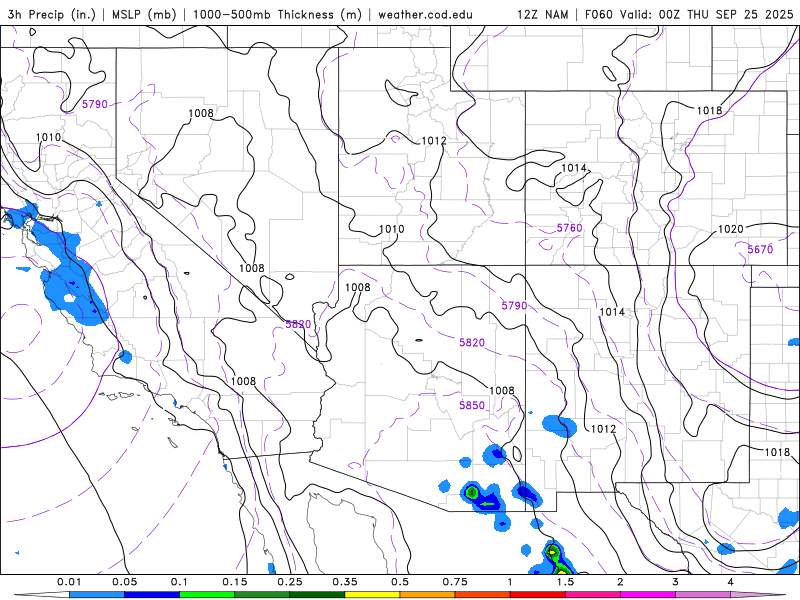800x600 pixels.
Task: Click the 1.5 legend tick value
Action: tap(565, 582)
